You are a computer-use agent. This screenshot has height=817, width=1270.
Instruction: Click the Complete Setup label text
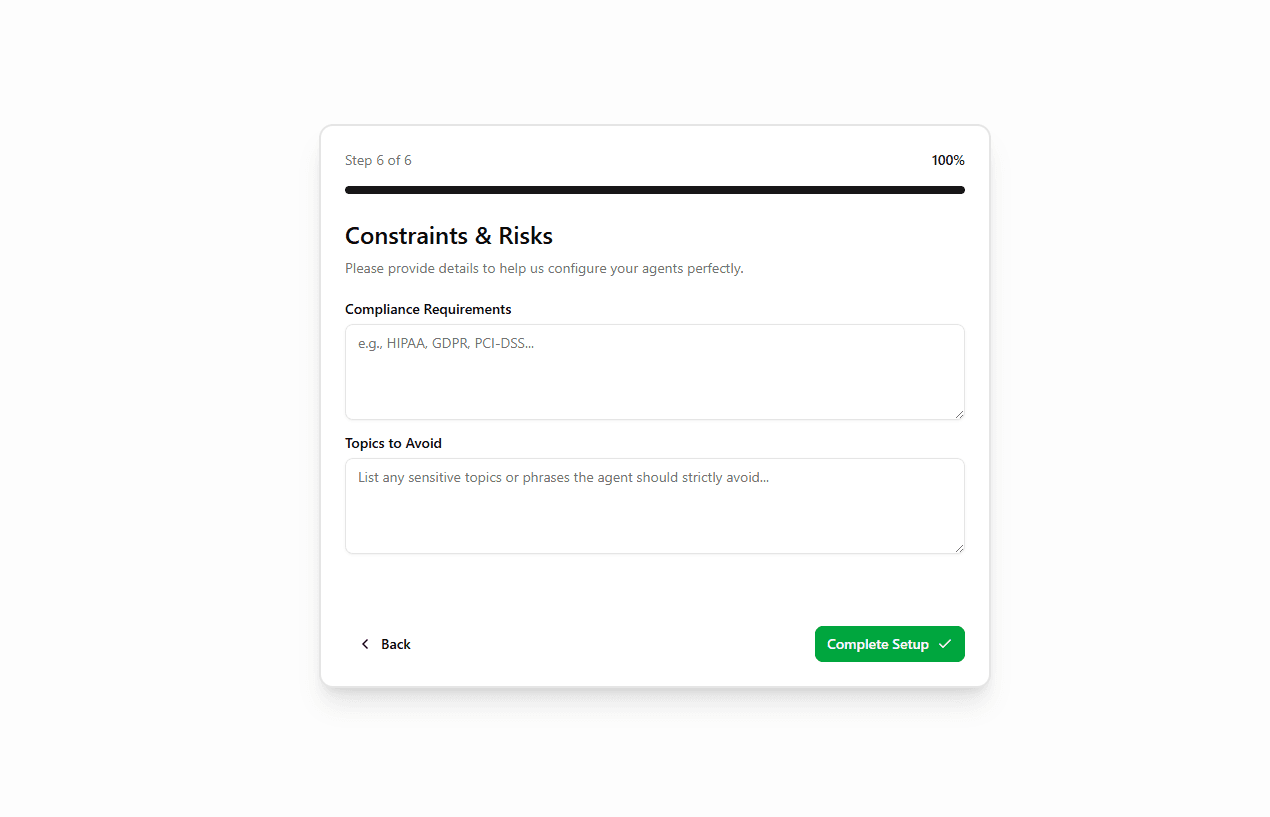tap(878, 644)
